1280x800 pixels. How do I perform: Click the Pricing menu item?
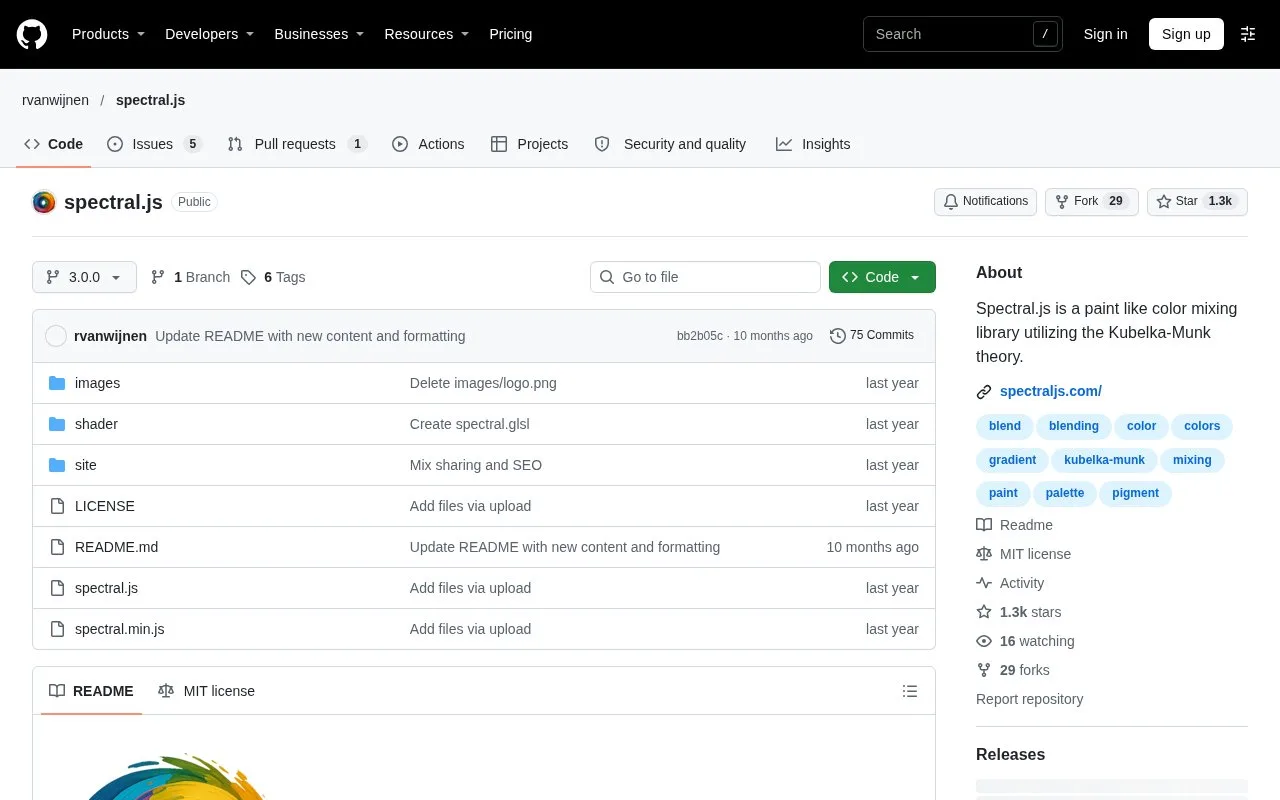[x=510, y=34]
